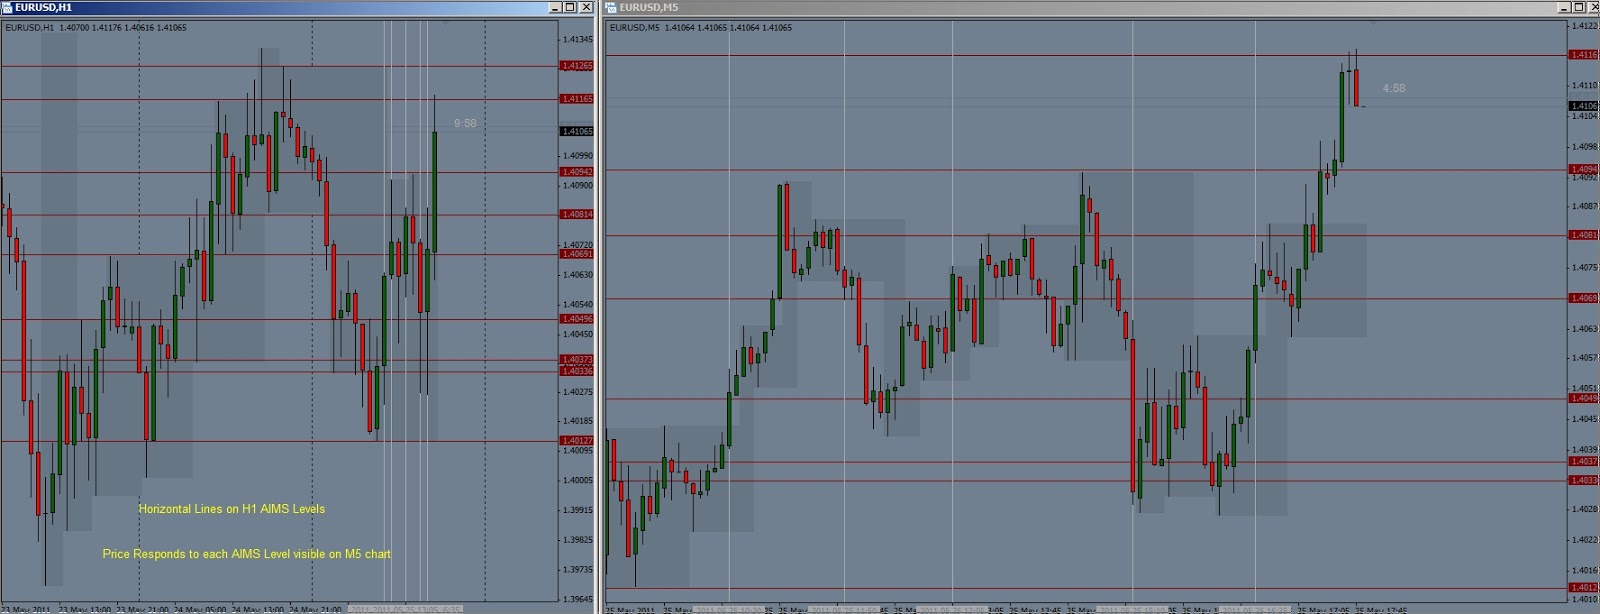
Task: Click the '23 May 2011' date label on H1
Action: [x=26, y=609]
